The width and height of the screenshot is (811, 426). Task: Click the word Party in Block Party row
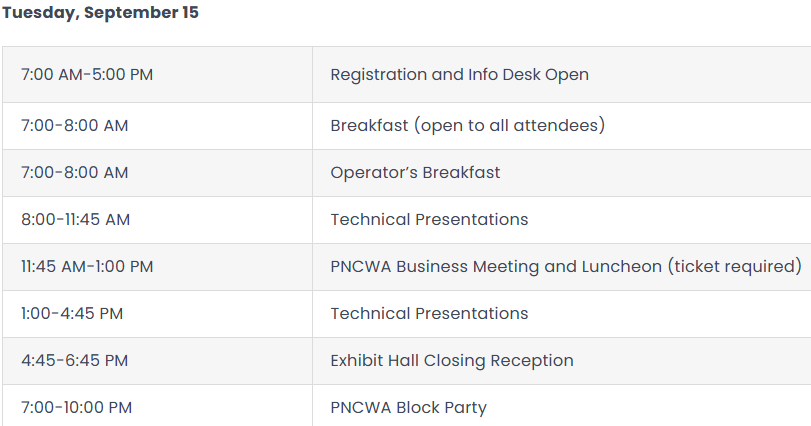[464, 408]
